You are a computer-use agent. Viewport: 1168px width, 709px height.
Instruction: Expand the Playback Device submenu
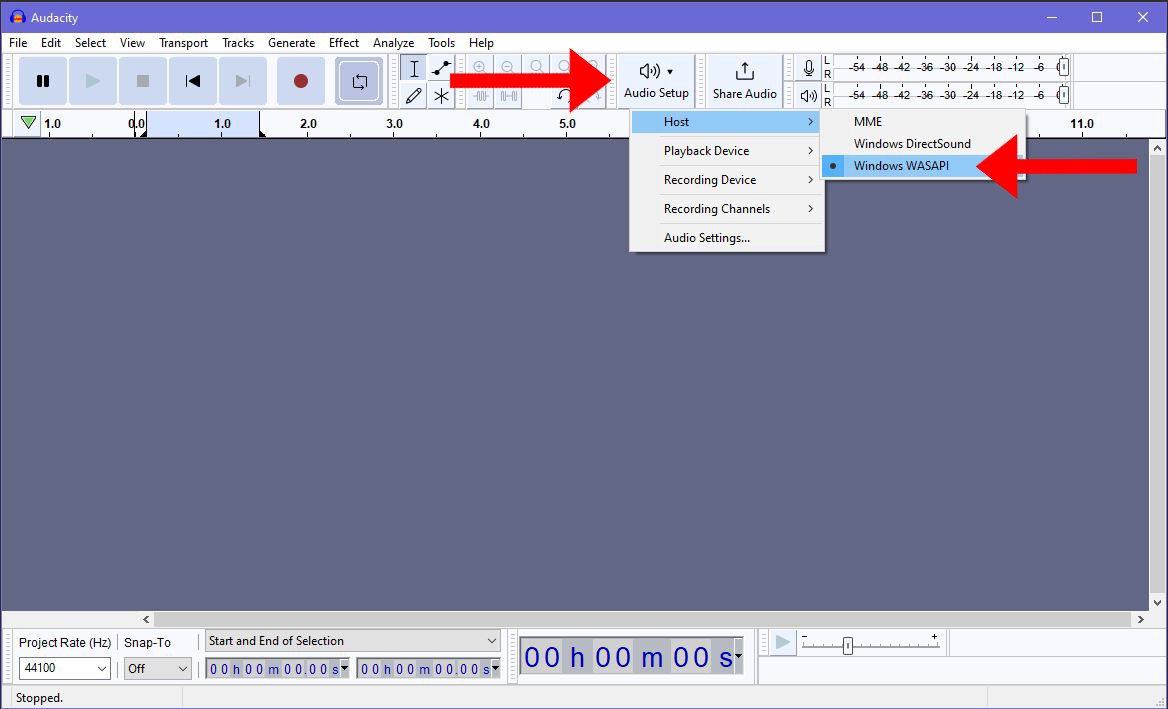point(726,151)
